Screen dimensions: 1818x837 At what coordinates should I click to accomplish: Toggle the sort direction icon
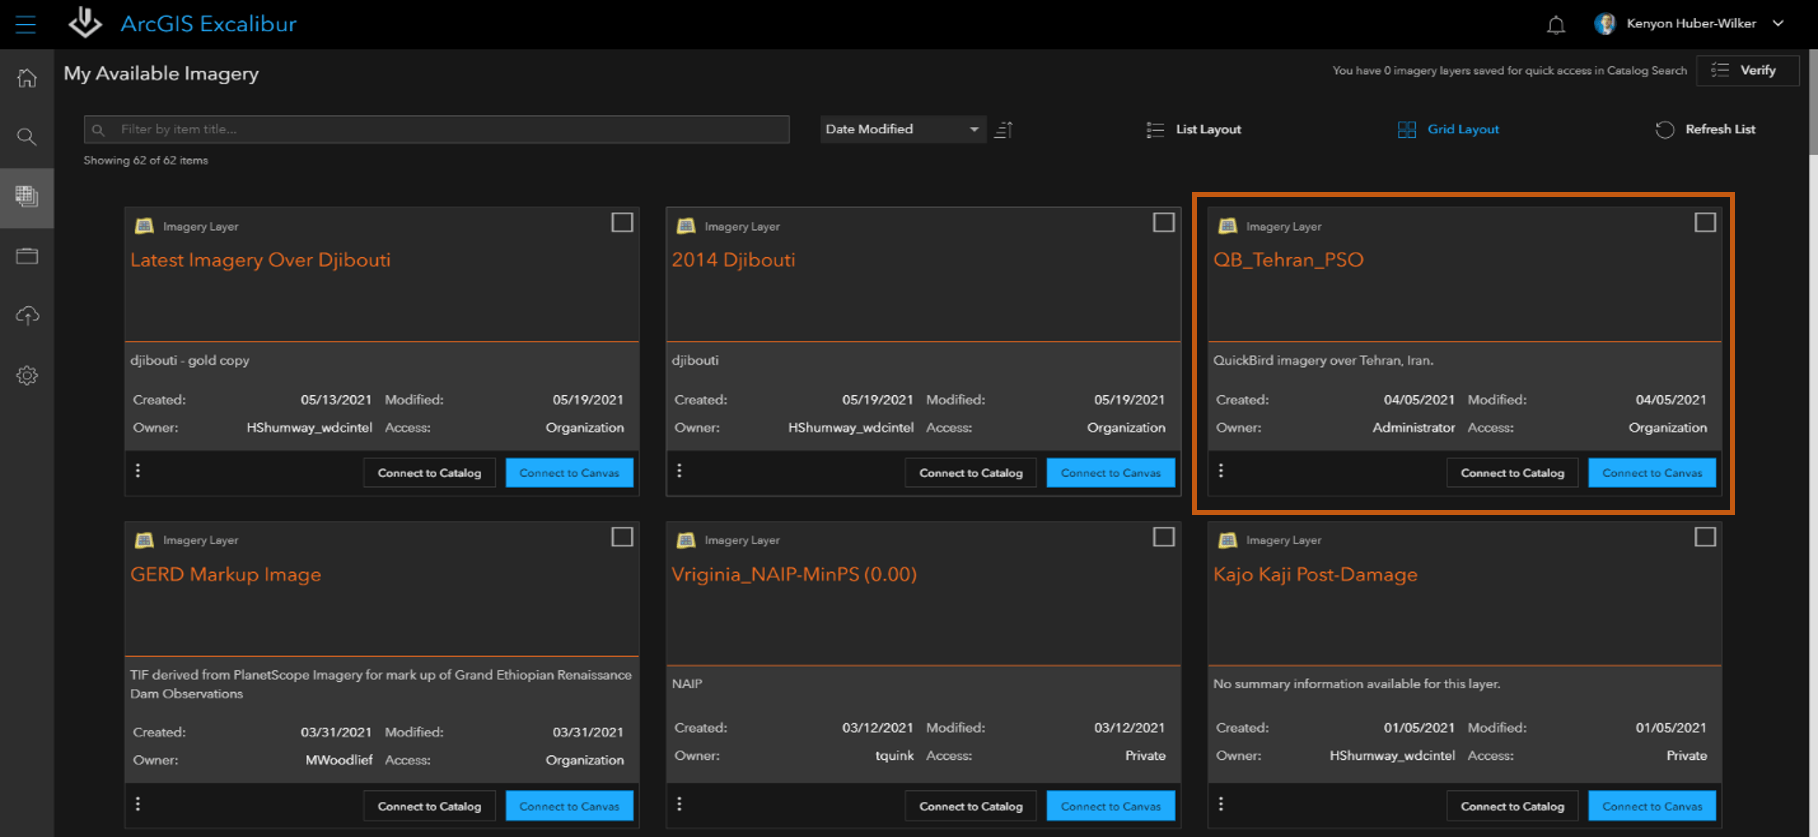(1004, 129)
